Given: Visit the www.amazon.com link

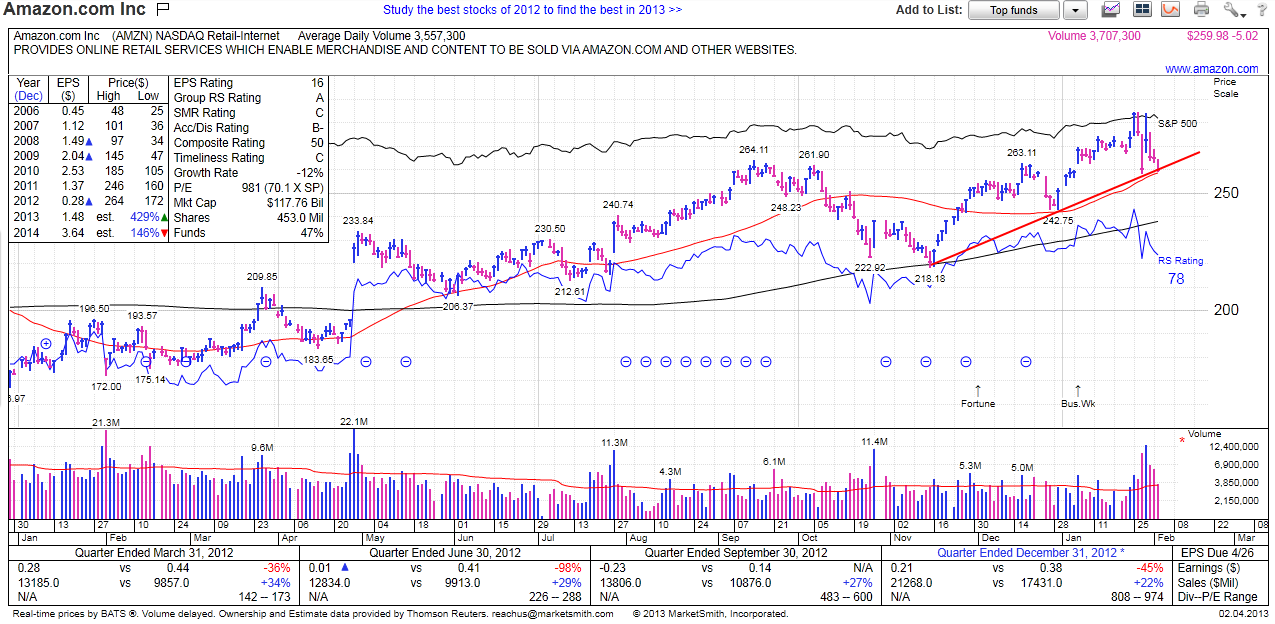Looking at the screenshot, I should click(x=1213, y=69).
